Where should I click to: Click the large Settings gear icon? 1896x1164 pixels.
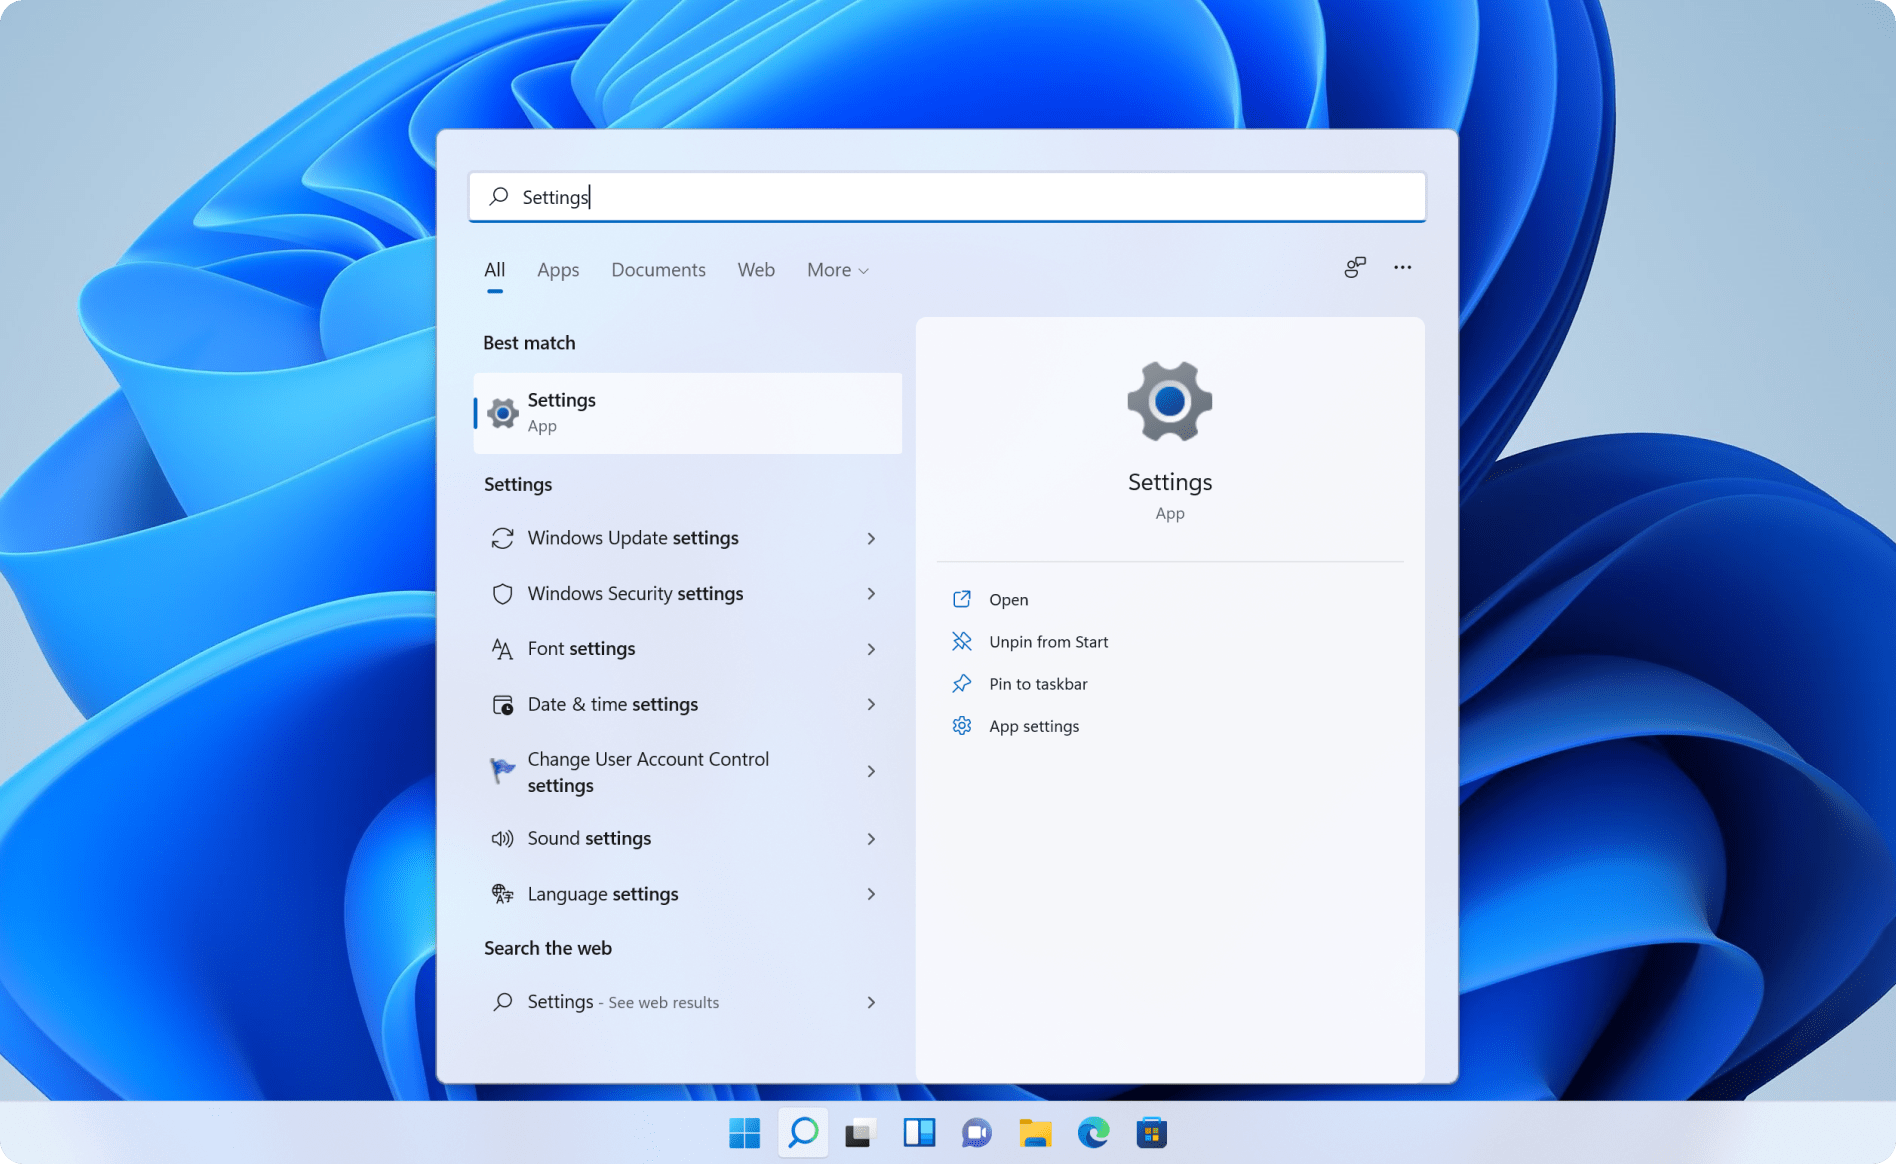tap(1169, 402)
